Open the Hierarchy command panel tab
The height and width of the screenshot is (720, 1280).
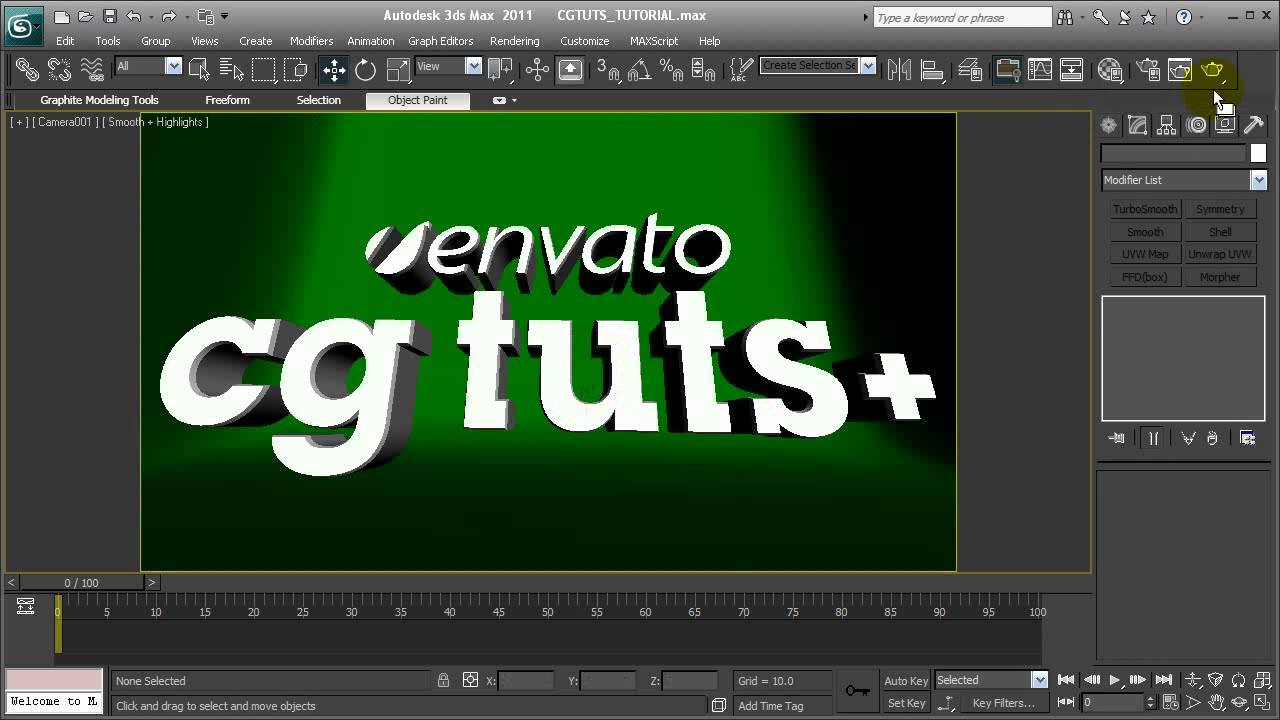point(1166,125)
